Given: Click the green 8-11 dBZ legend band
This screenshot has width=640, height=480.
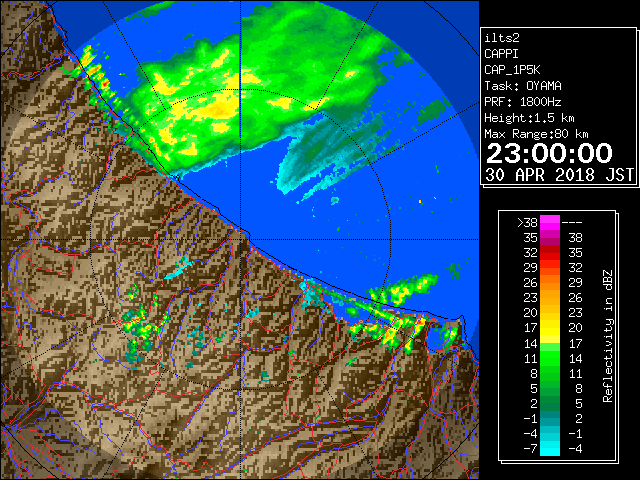Looking at the screenshot, I should pyautogui.click(x=550, y=373).
